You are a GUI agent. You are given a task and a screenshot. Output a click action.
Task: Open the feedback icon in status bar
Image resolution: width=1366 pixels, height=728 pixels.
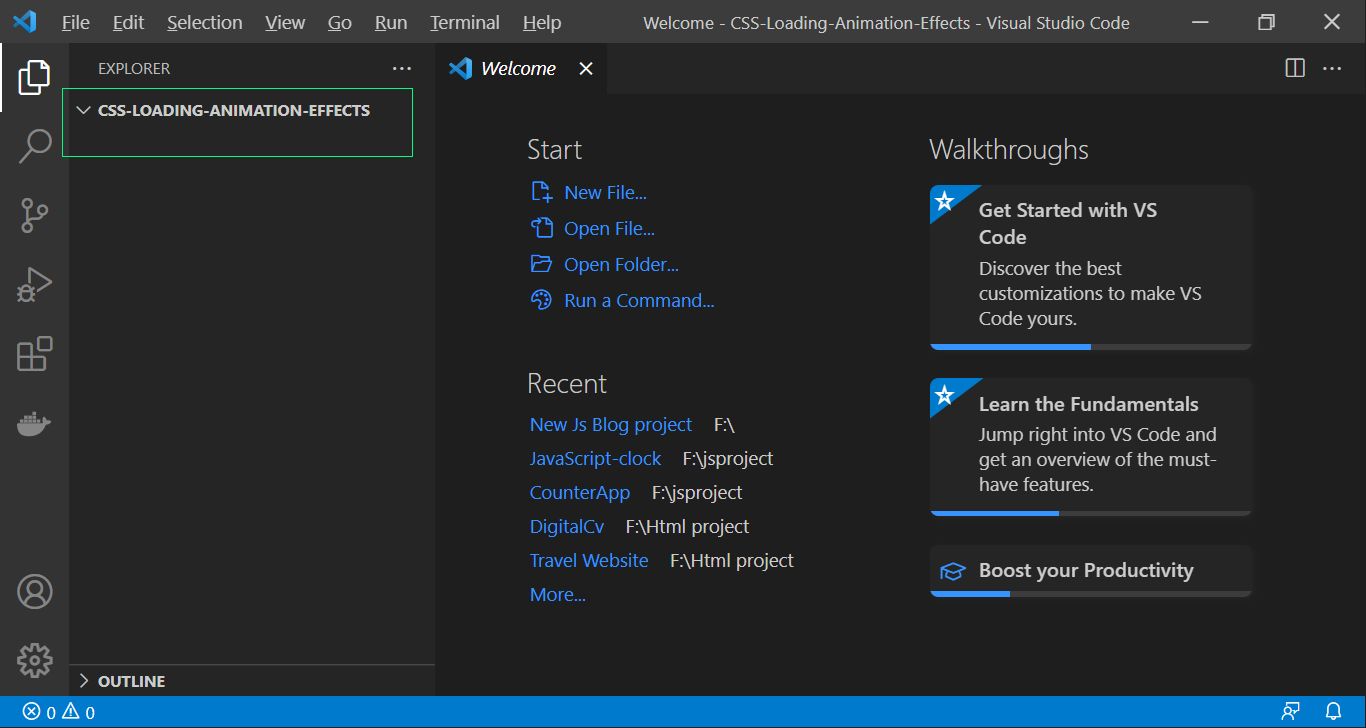click(1291, 712)
